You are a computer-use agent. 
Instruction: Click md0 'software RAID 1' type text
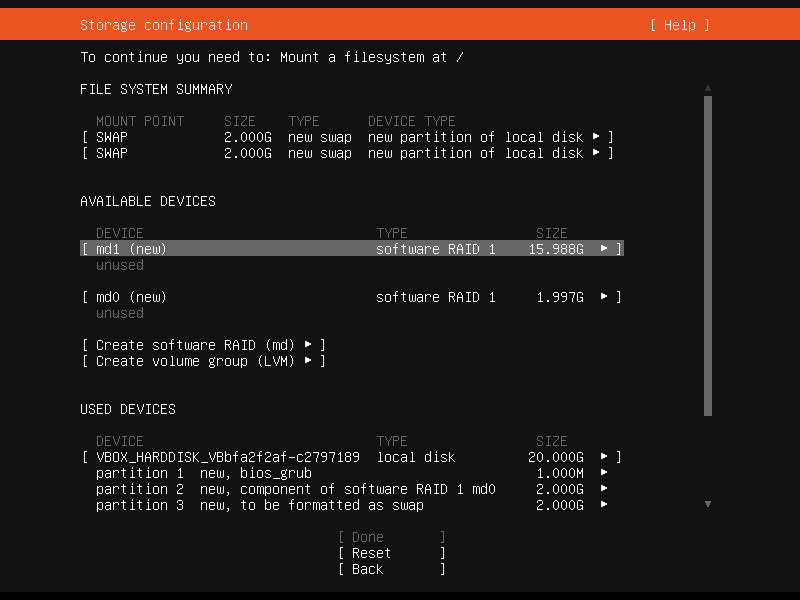(x=436, y=297)
